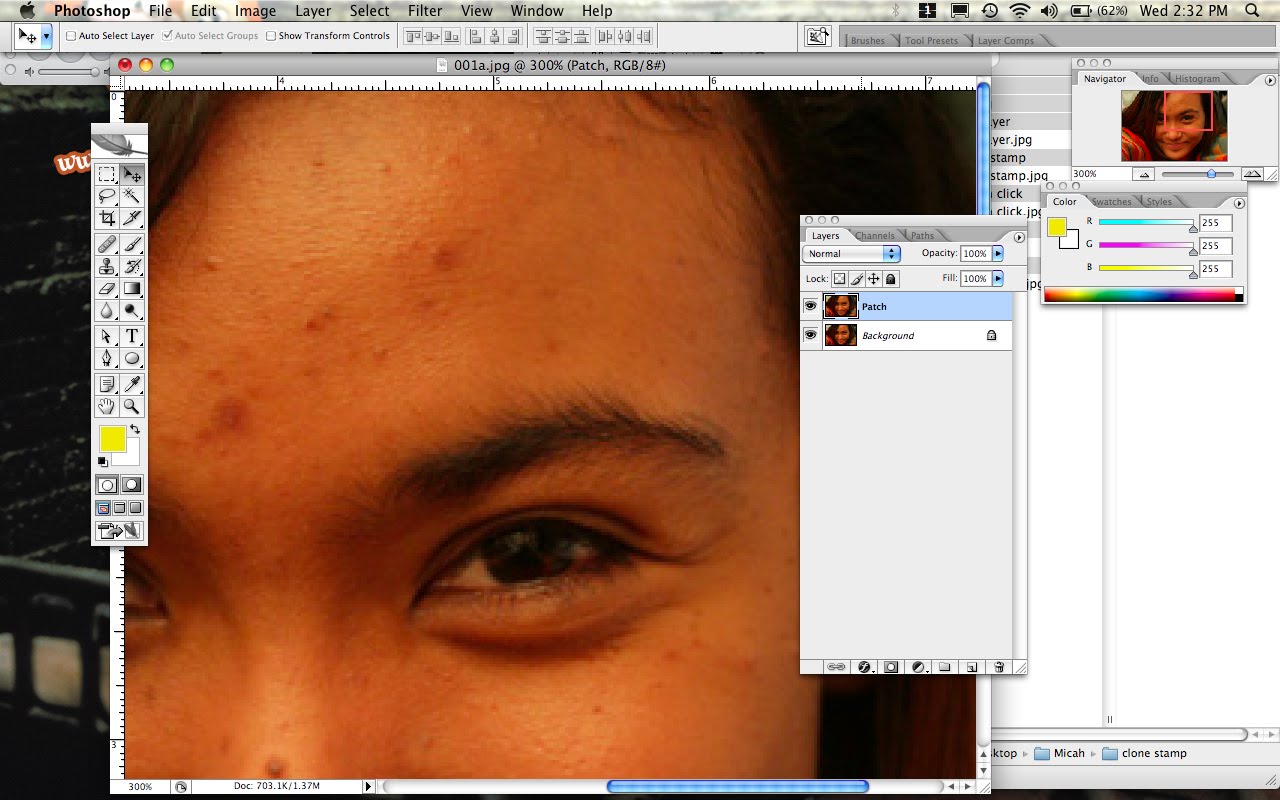Select the Type tool

point(131,336)
